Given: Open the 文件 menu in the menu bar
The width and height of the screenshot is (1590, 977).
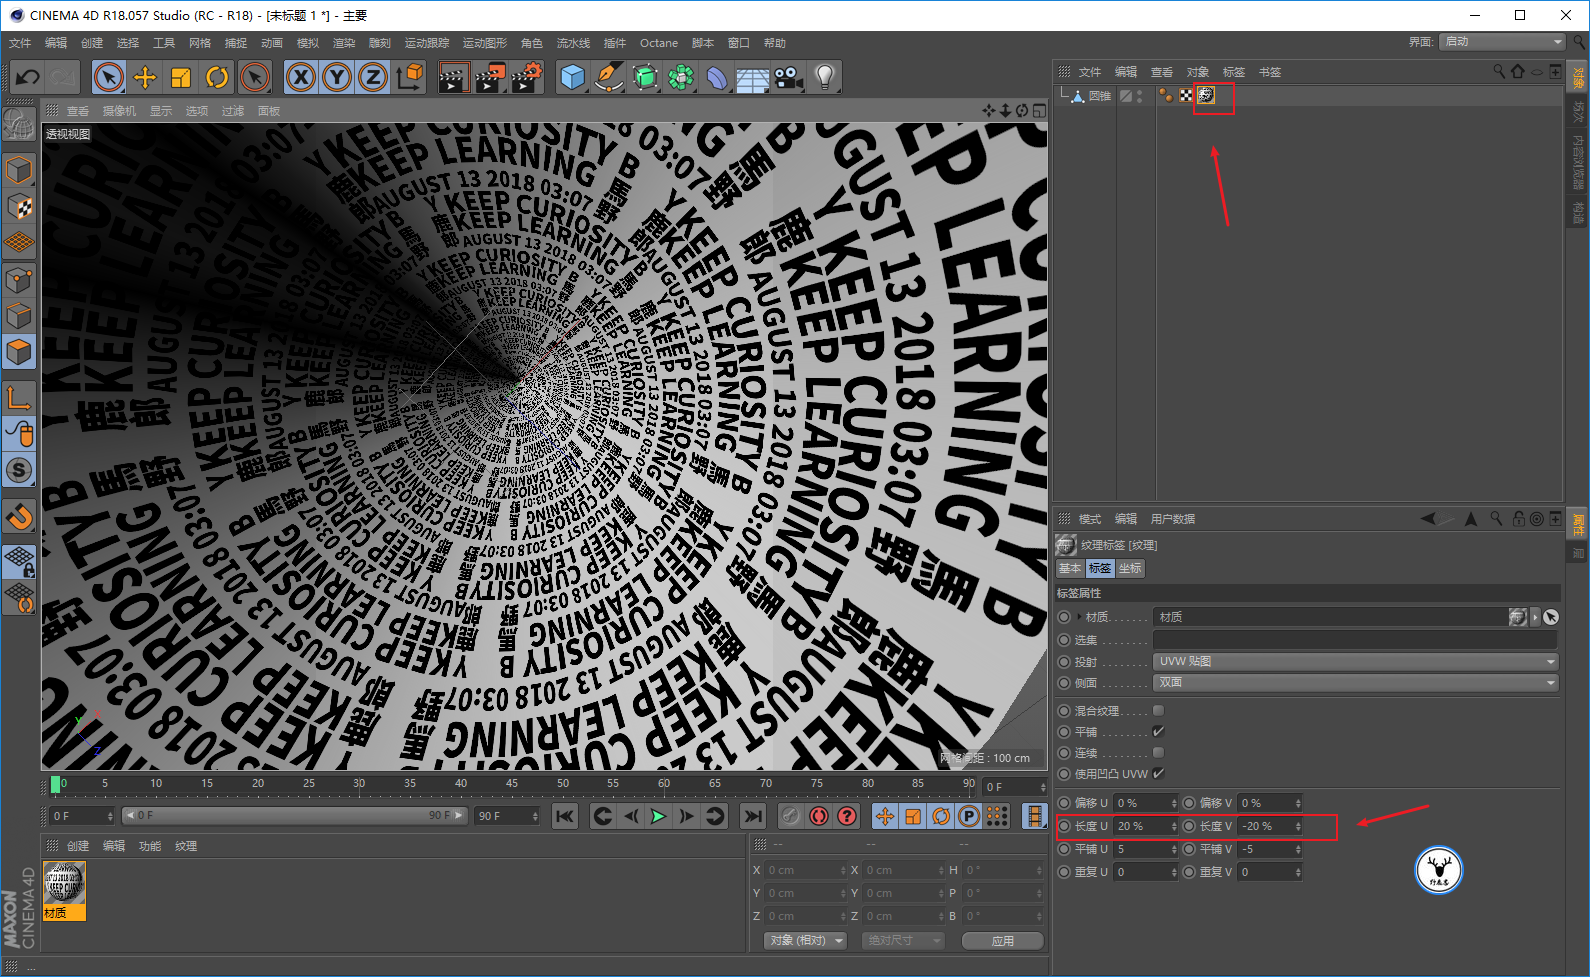Looking at the screenshot, I should pos(20,43).
